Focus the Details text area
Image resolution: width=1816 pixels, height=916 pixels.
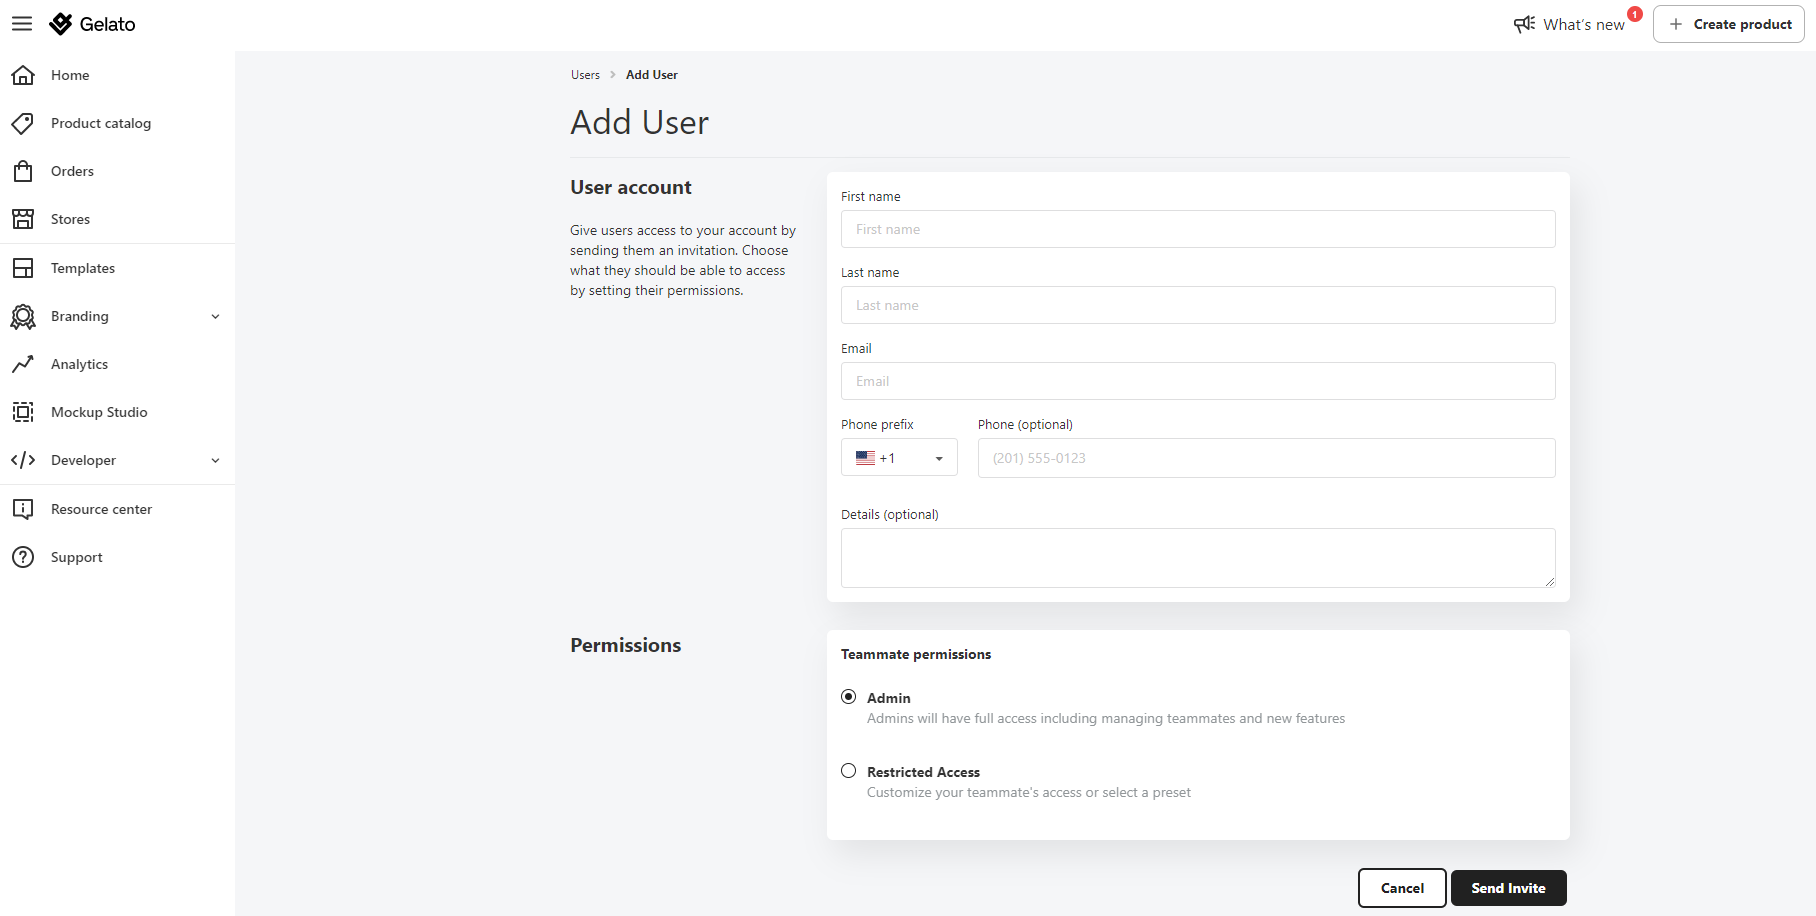[x=1198, y=558]
